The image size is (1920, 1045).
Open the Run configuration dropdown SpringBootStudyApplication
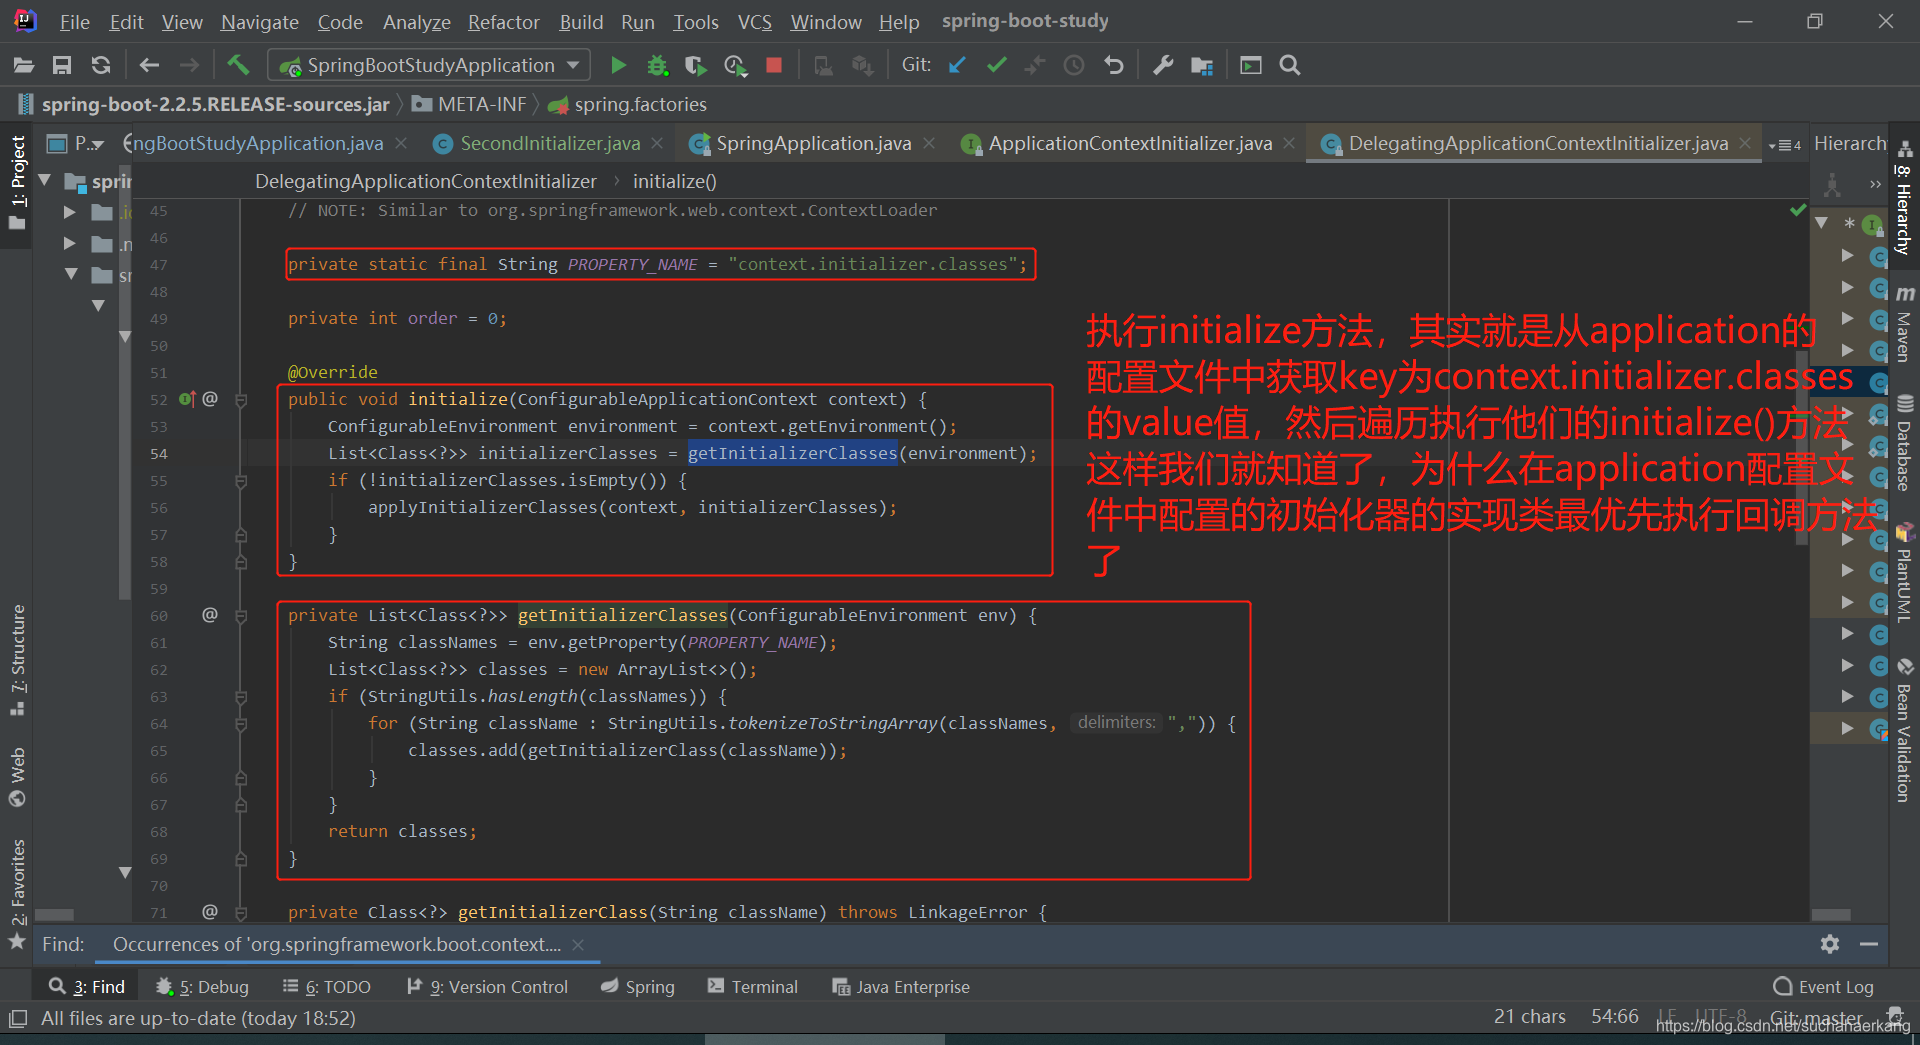coord(429,66)
